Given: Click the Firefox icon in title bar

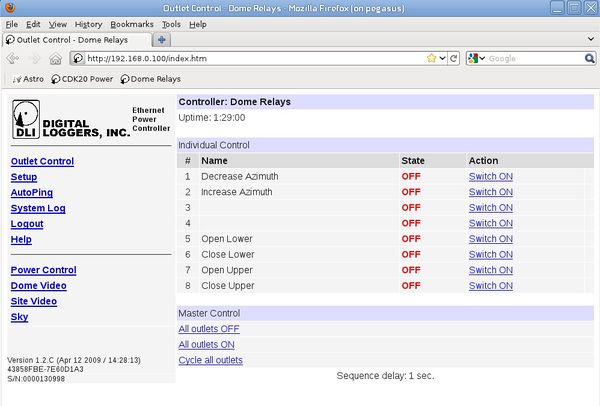Looking at the screenshot, I should coord(10,8).
